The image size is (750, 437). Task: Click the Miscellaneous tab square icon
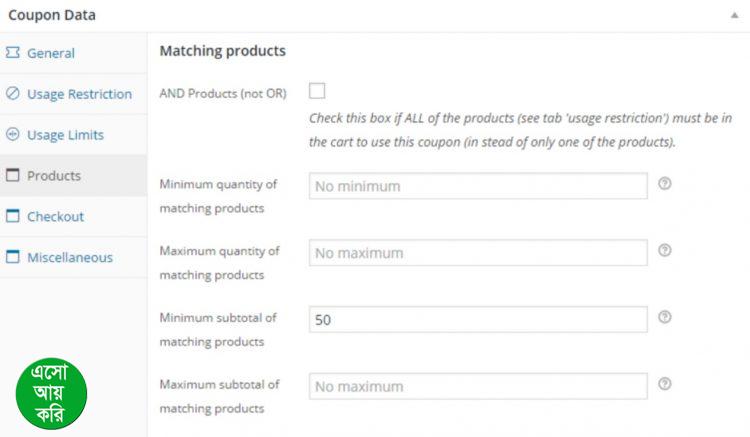13,257
